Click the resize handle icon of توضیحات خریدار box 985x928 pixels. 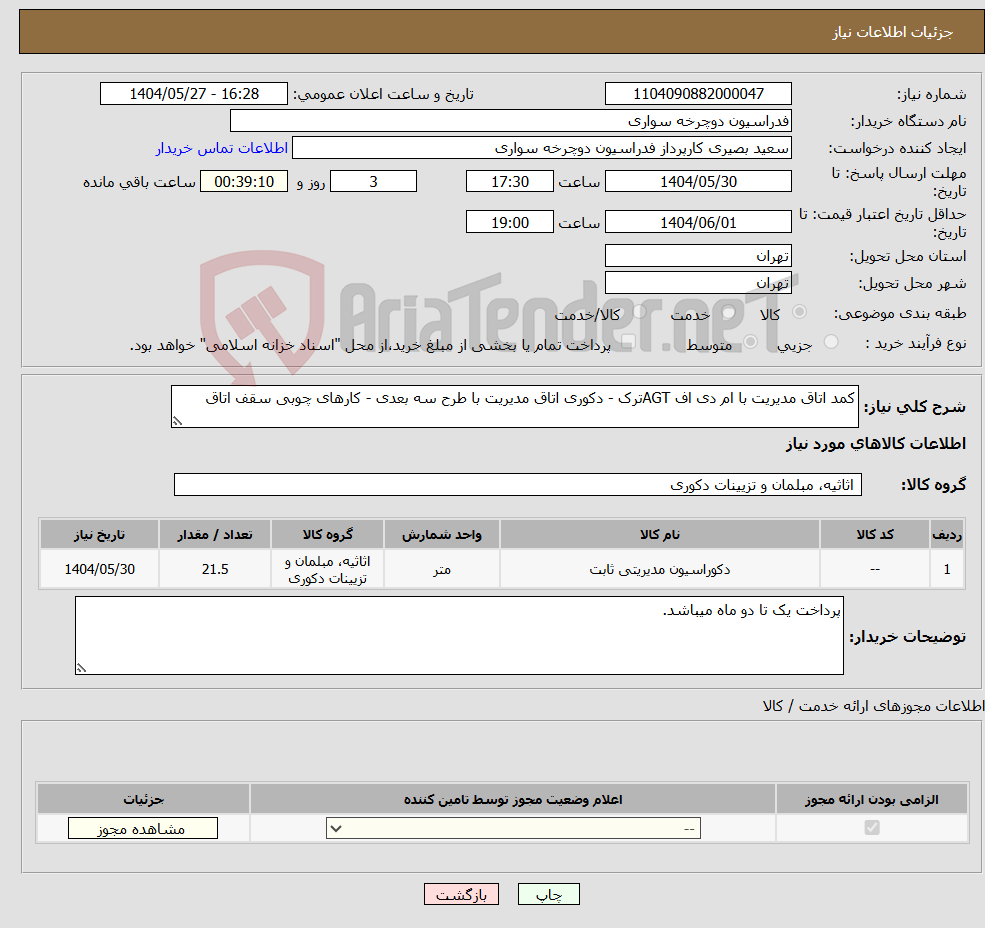82,665
